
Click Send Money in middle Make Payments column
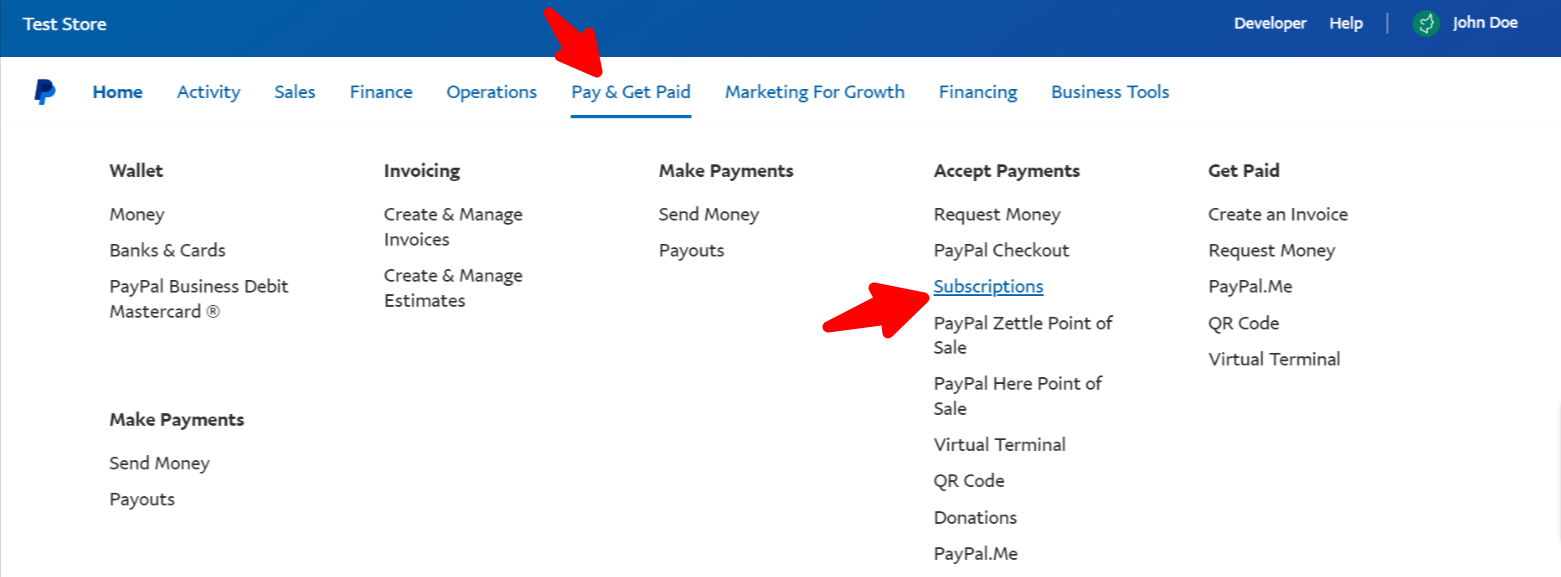[x=709, y=215]
